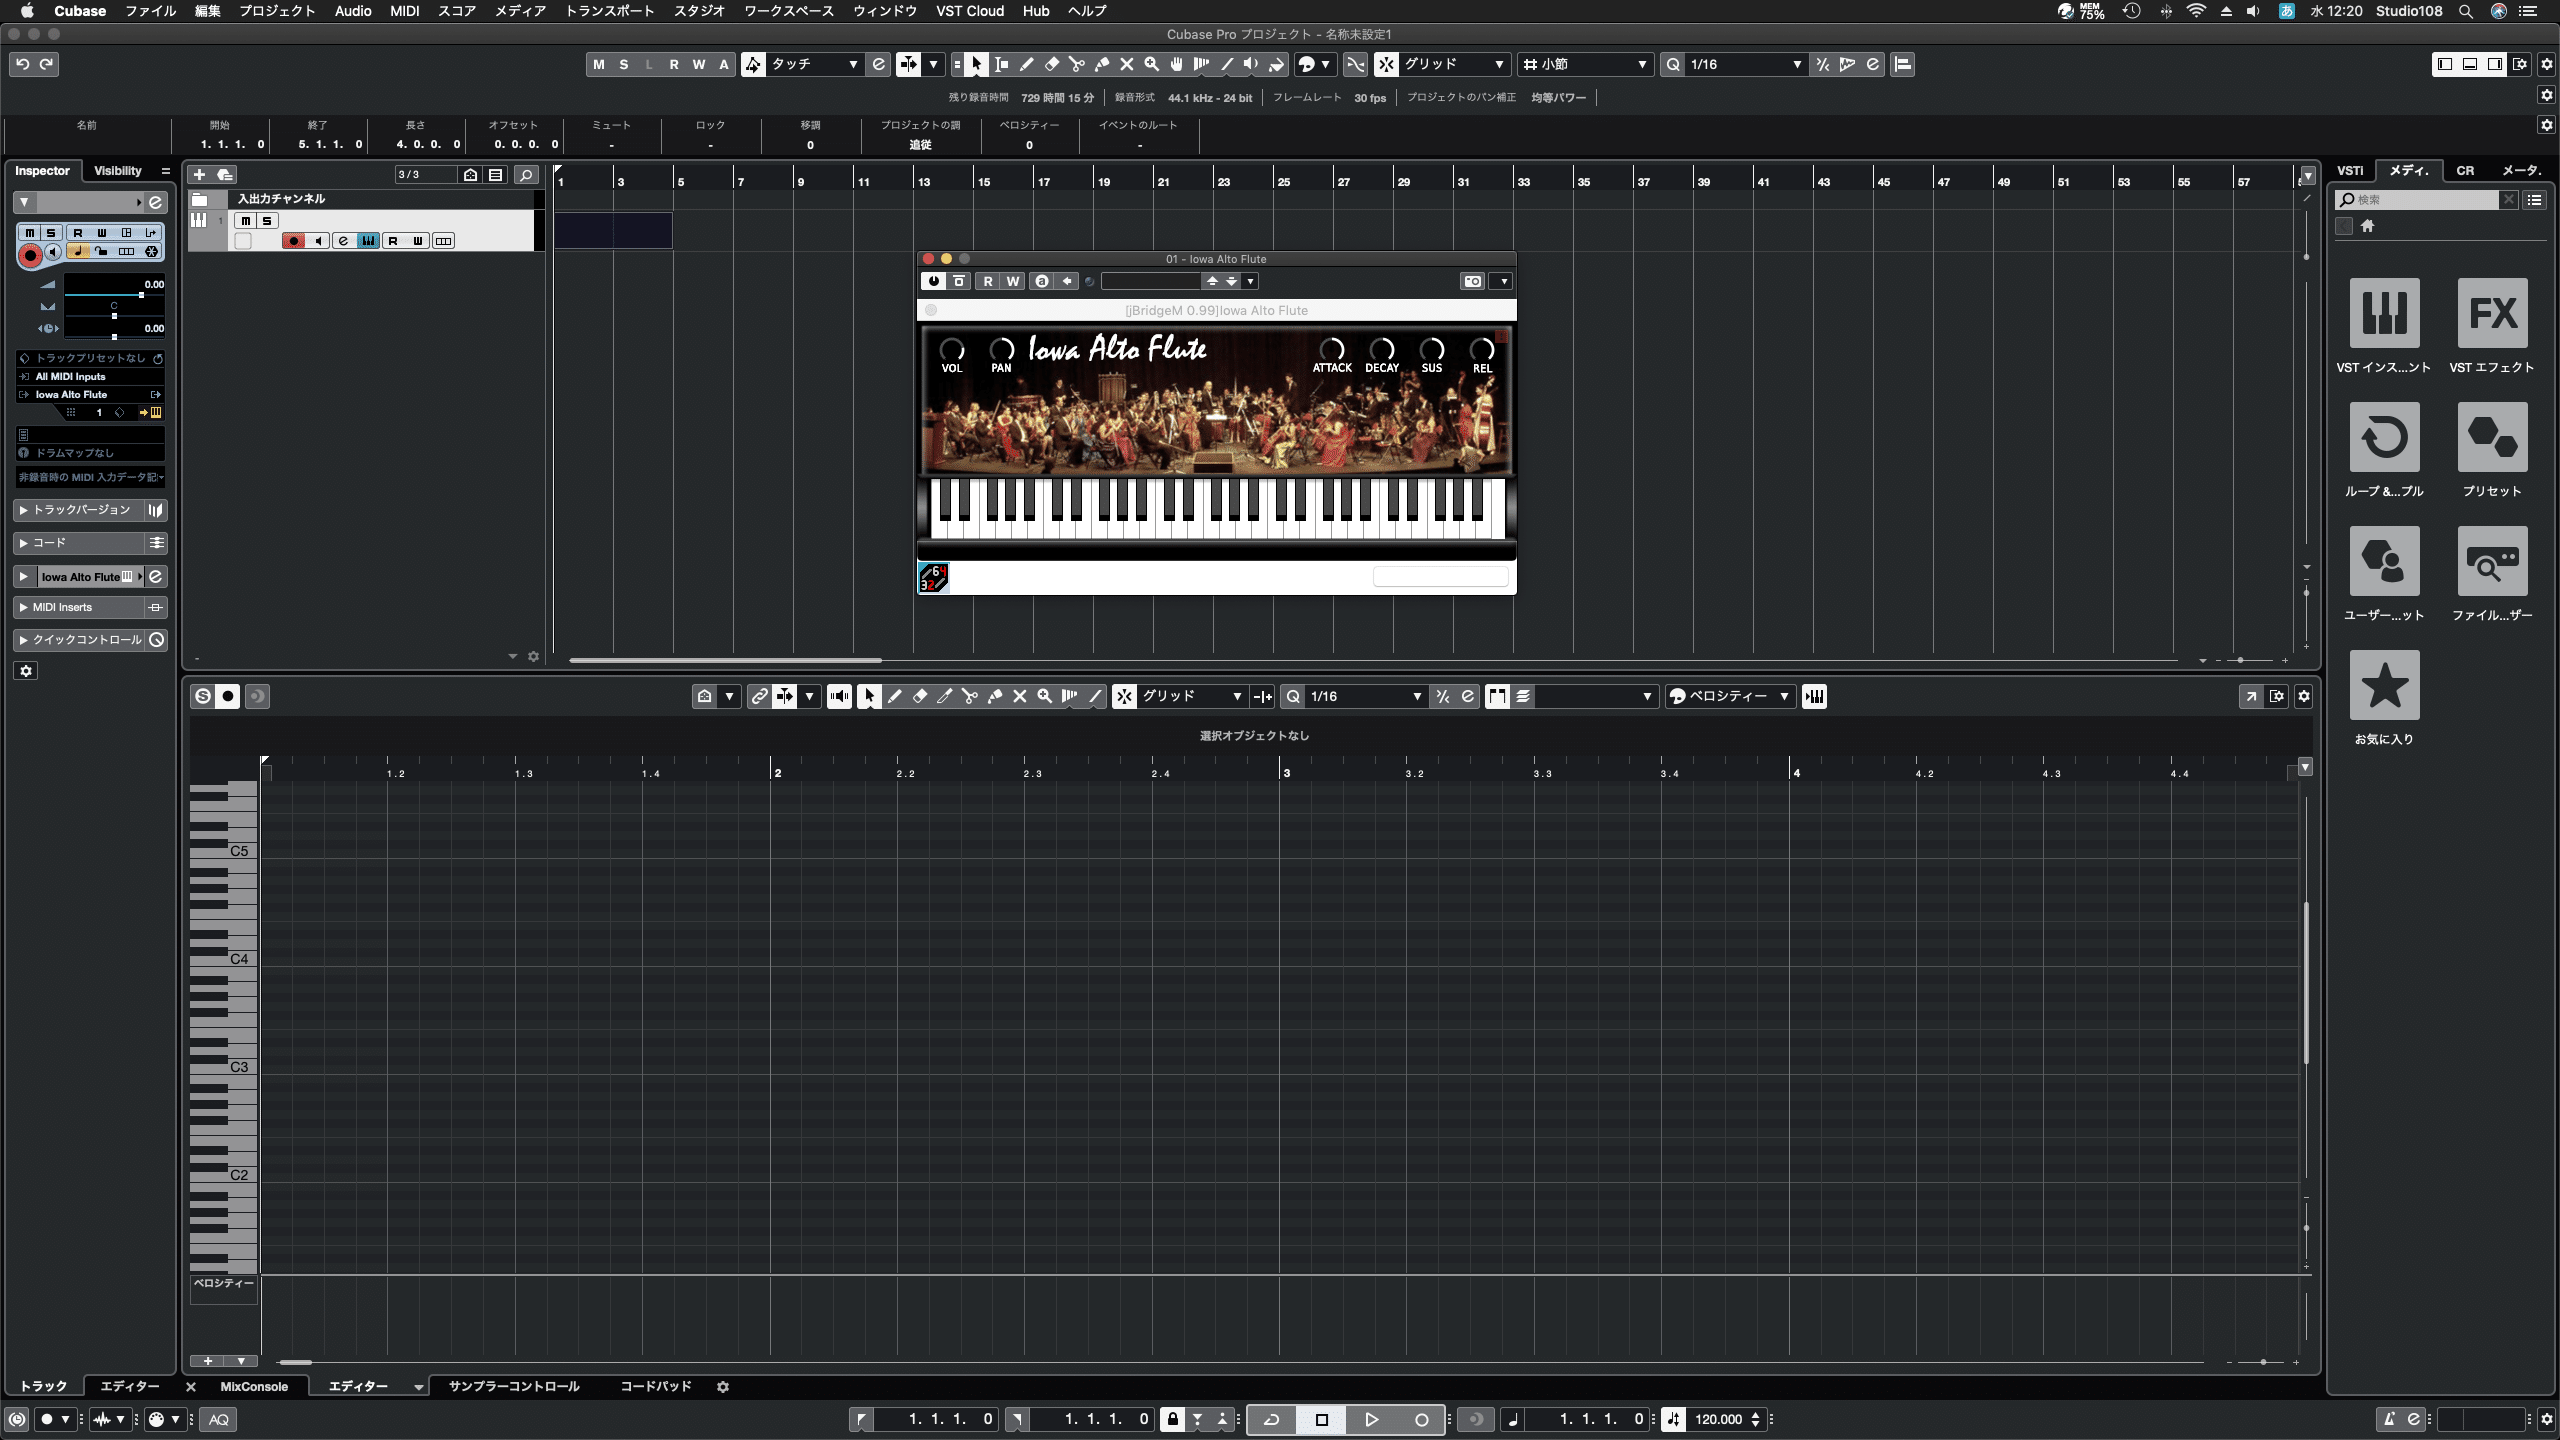Select the Split scissors tool in main toolbar
Screen dimensions: 2560x1440
pyautogui.click(x=1076, y=64)
